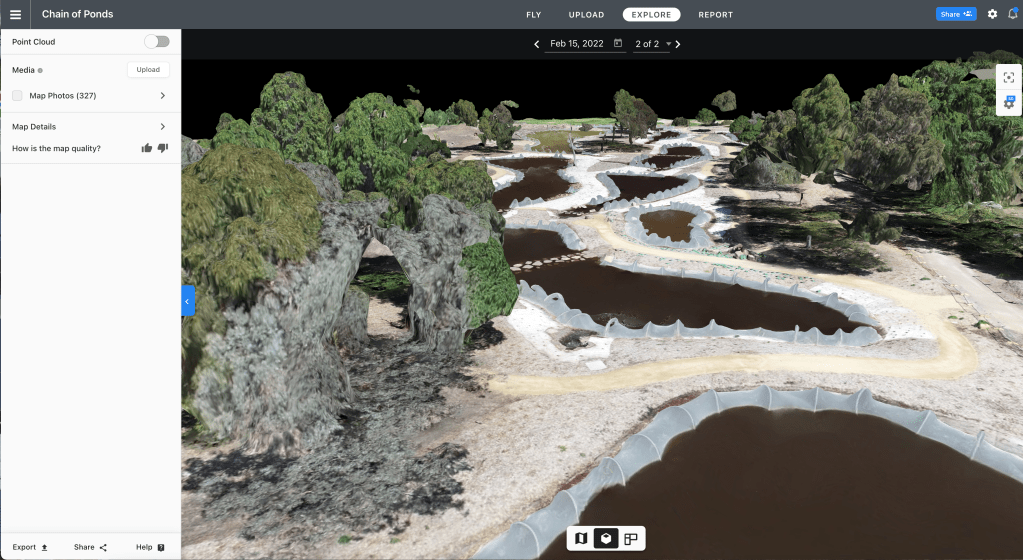1023x560 pixels.
Task: Give thumbs up for map quality
Action: [147, 148]
